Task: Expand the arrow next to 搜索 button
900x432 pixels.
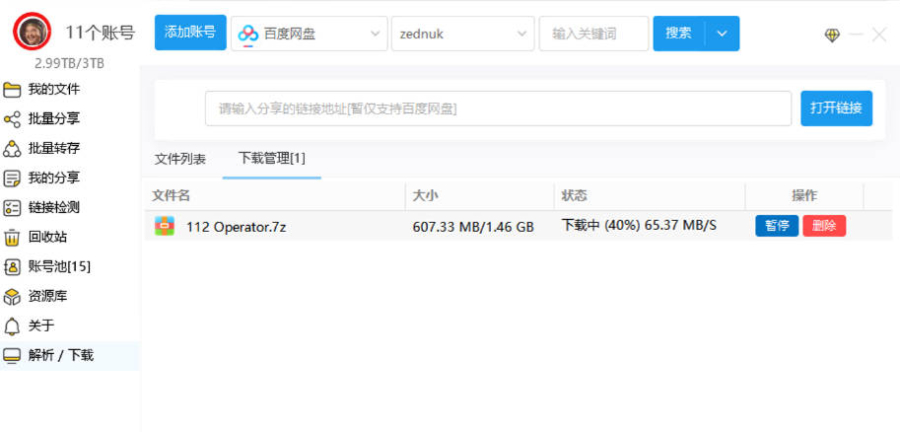Action: pyautogui.click(x=722, y=34)
